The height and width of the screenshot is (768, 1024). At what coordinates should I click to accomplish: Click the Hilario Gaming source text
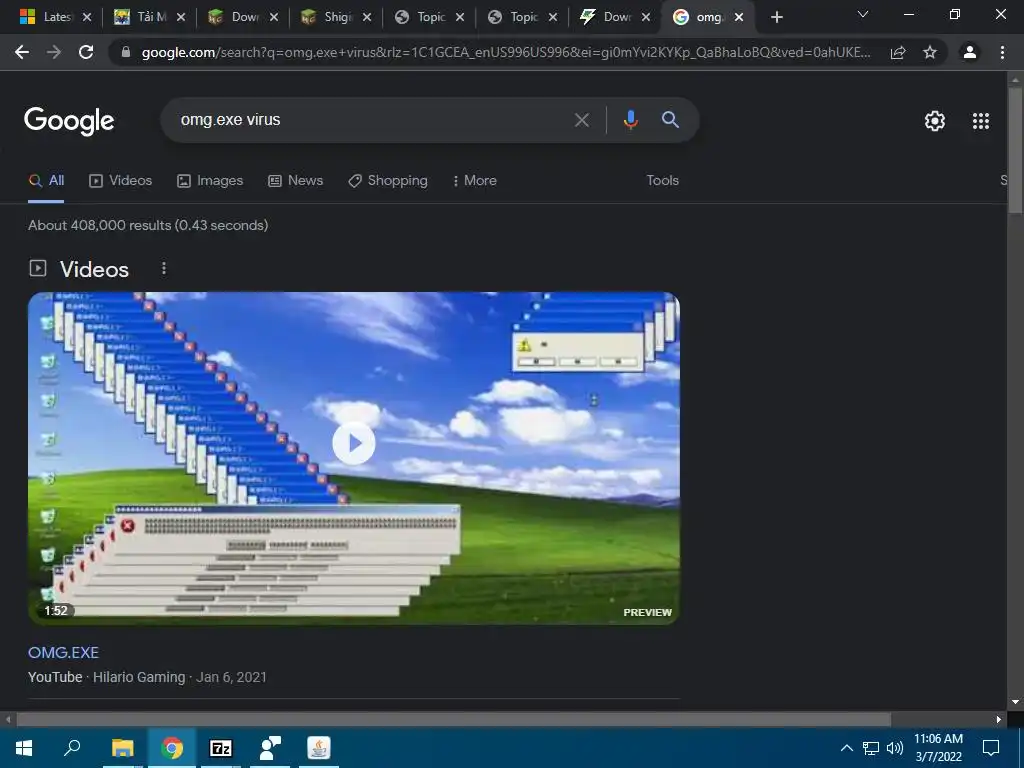click(139, 677)
